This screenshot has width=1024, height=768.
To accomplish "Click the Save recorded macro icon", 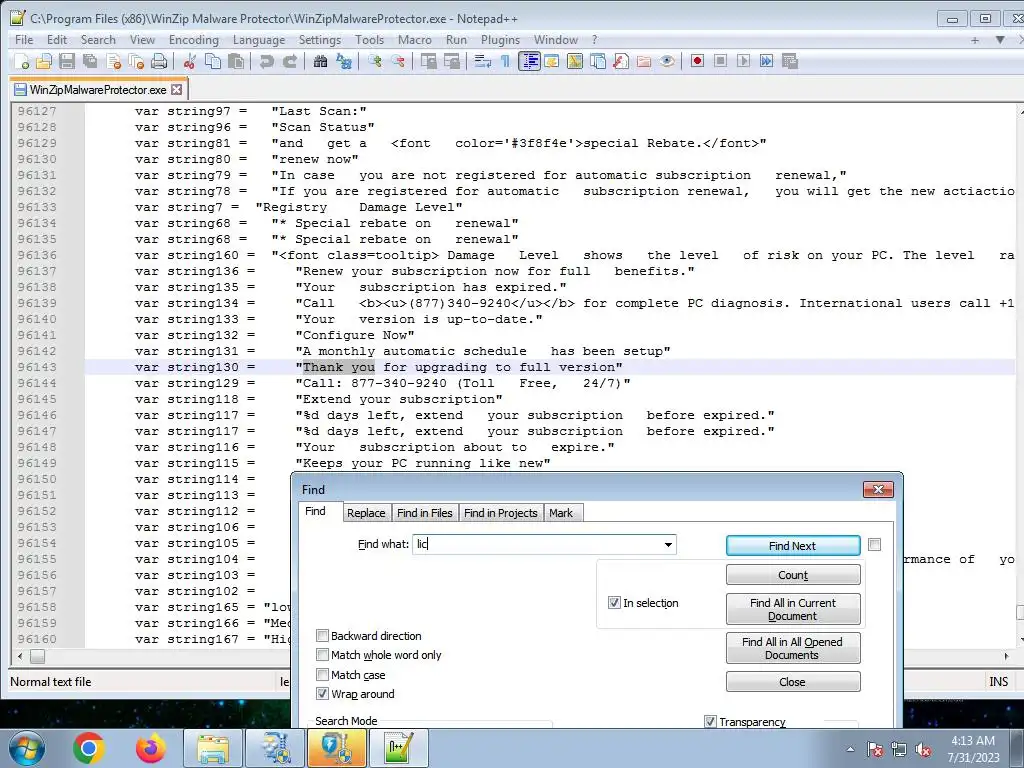I will point(790,61).
